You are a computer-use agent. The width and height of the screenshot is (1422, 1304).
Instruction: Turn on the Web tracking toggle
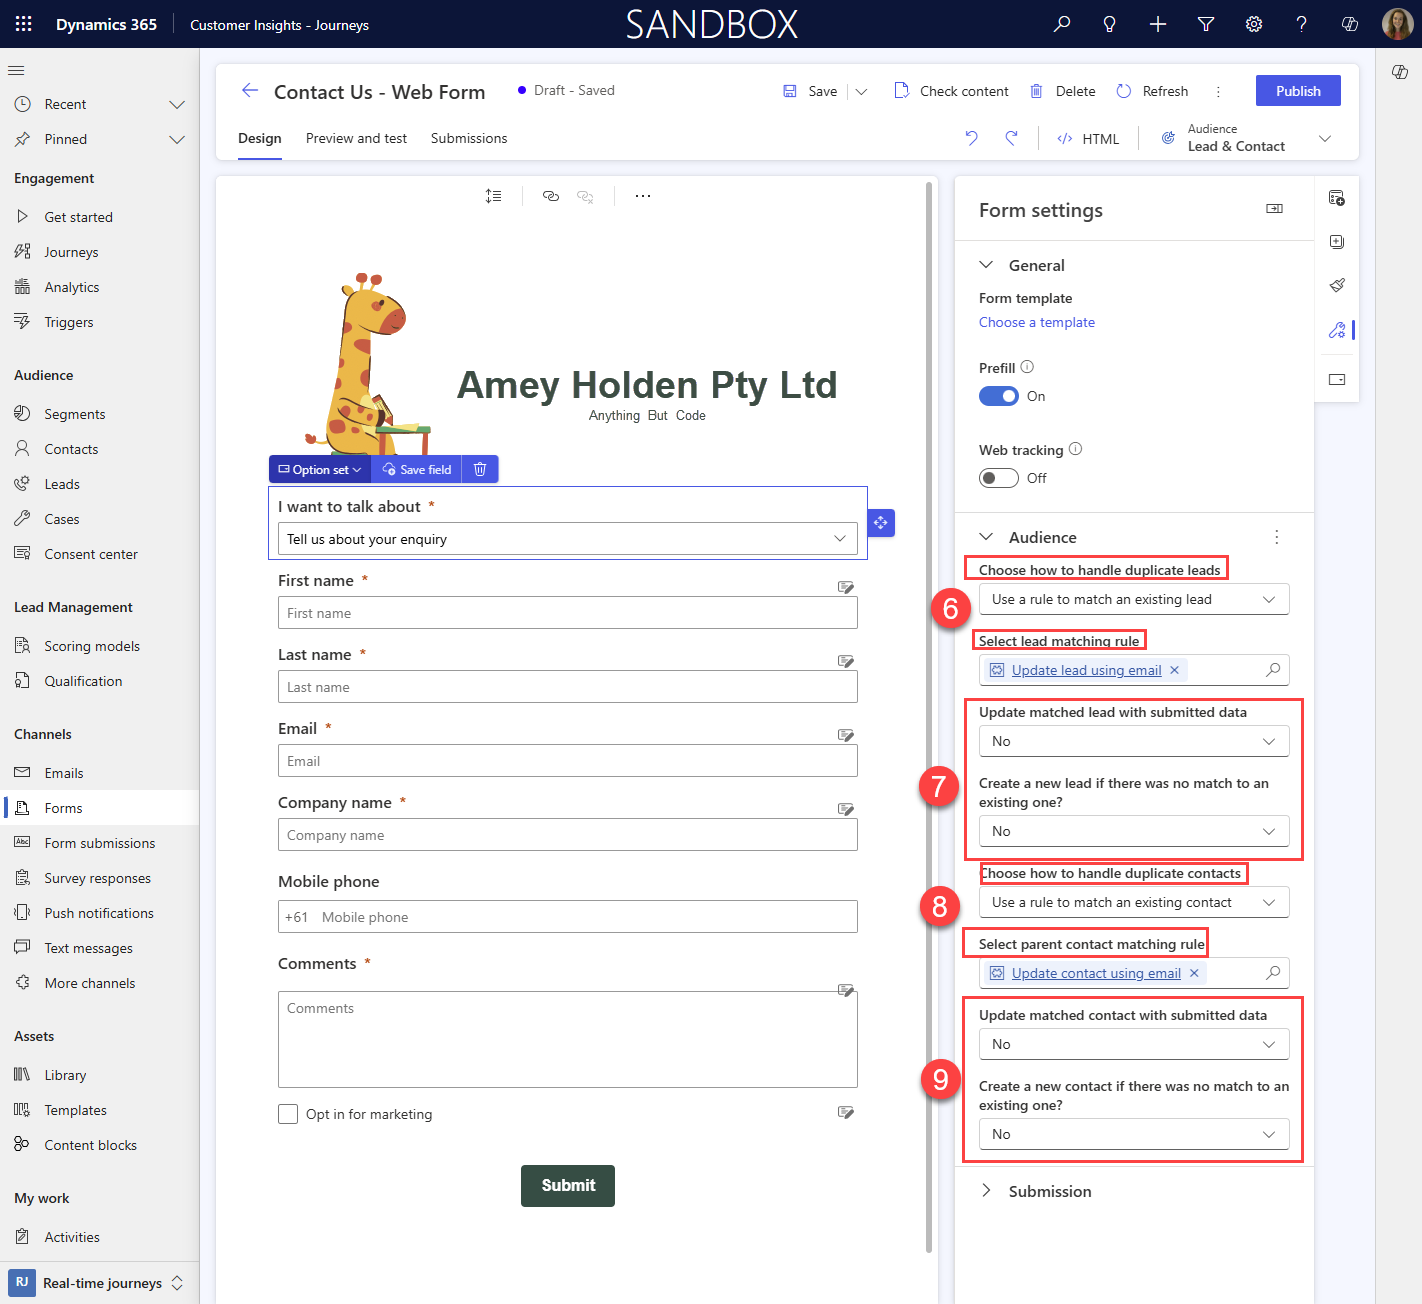999,478
